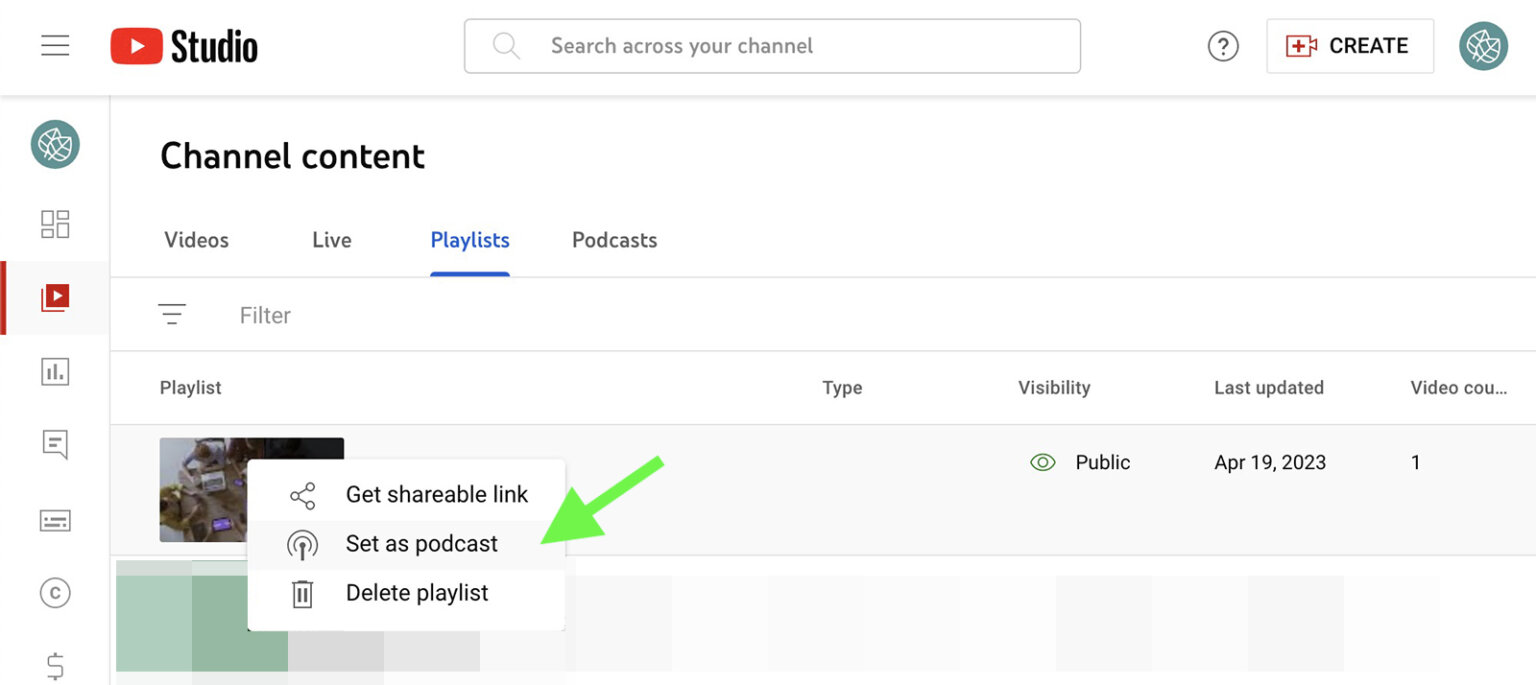The height and width of the screenshot is (685, 1536).
Task: Open the Help question mark button
Action: [x=1222, y=45]
